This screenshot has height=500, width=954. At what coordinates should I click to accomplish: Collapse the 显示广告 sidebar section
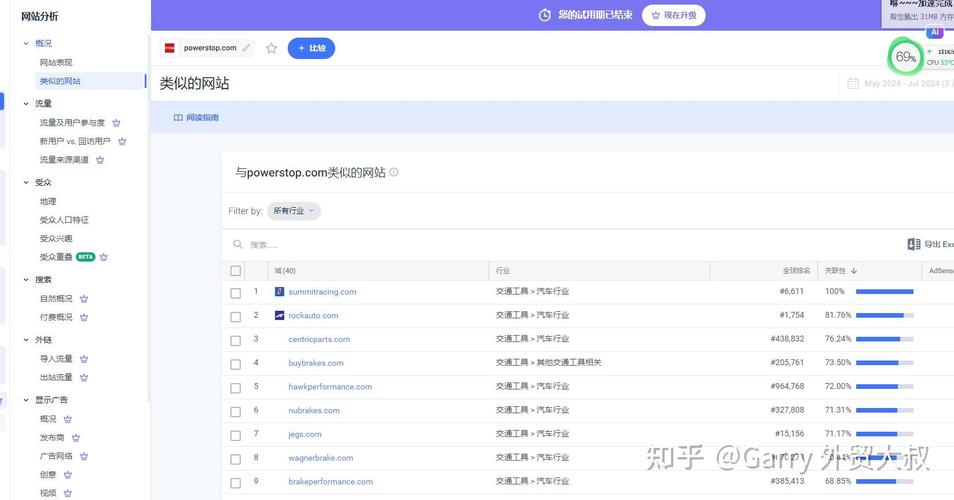26,400
